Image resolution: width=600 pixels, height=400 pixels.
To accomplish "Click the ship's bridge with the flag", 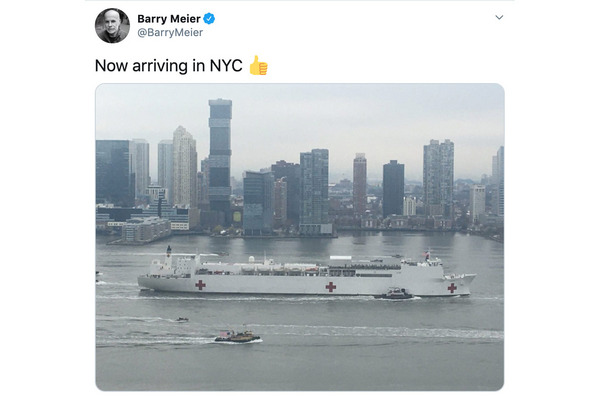I will click(429, 260).
